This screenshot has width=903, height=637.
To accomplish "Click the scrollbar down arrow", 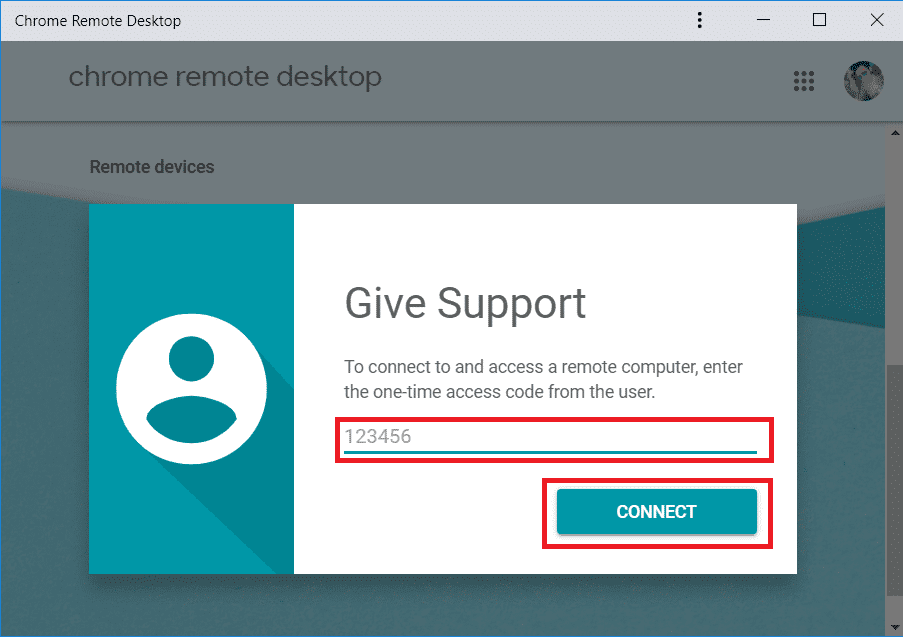I will 894,627.
